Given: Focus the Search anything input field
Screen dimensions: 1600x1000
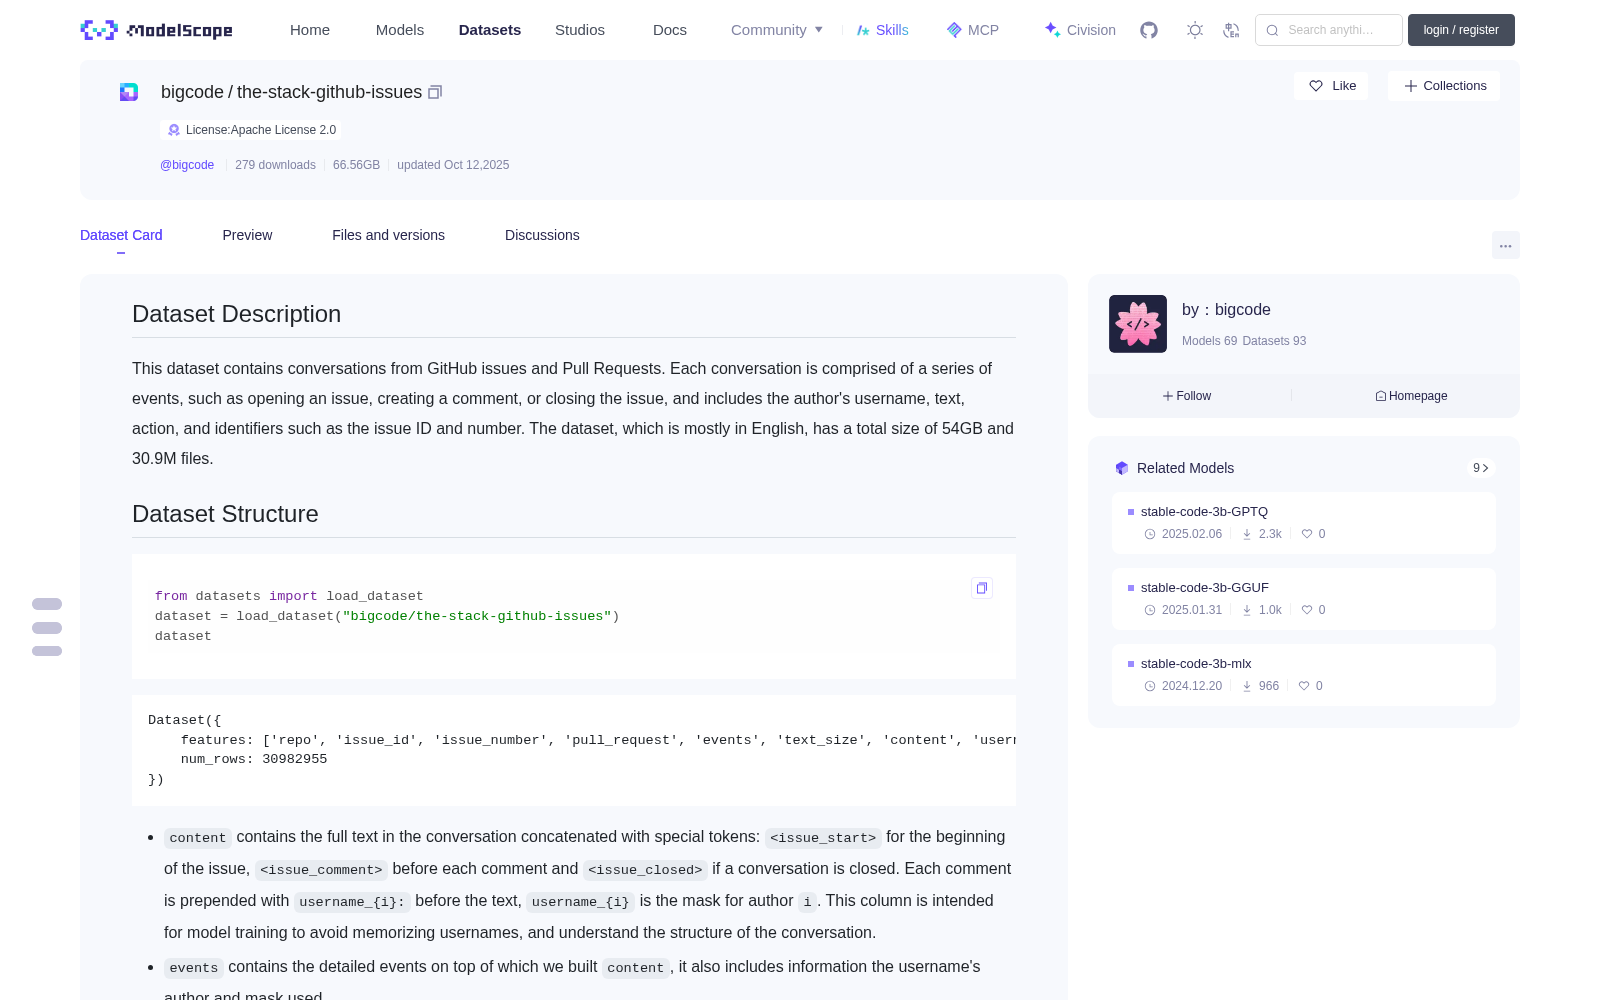Looking at the screenshot, I should click(x=1329, y=30).
